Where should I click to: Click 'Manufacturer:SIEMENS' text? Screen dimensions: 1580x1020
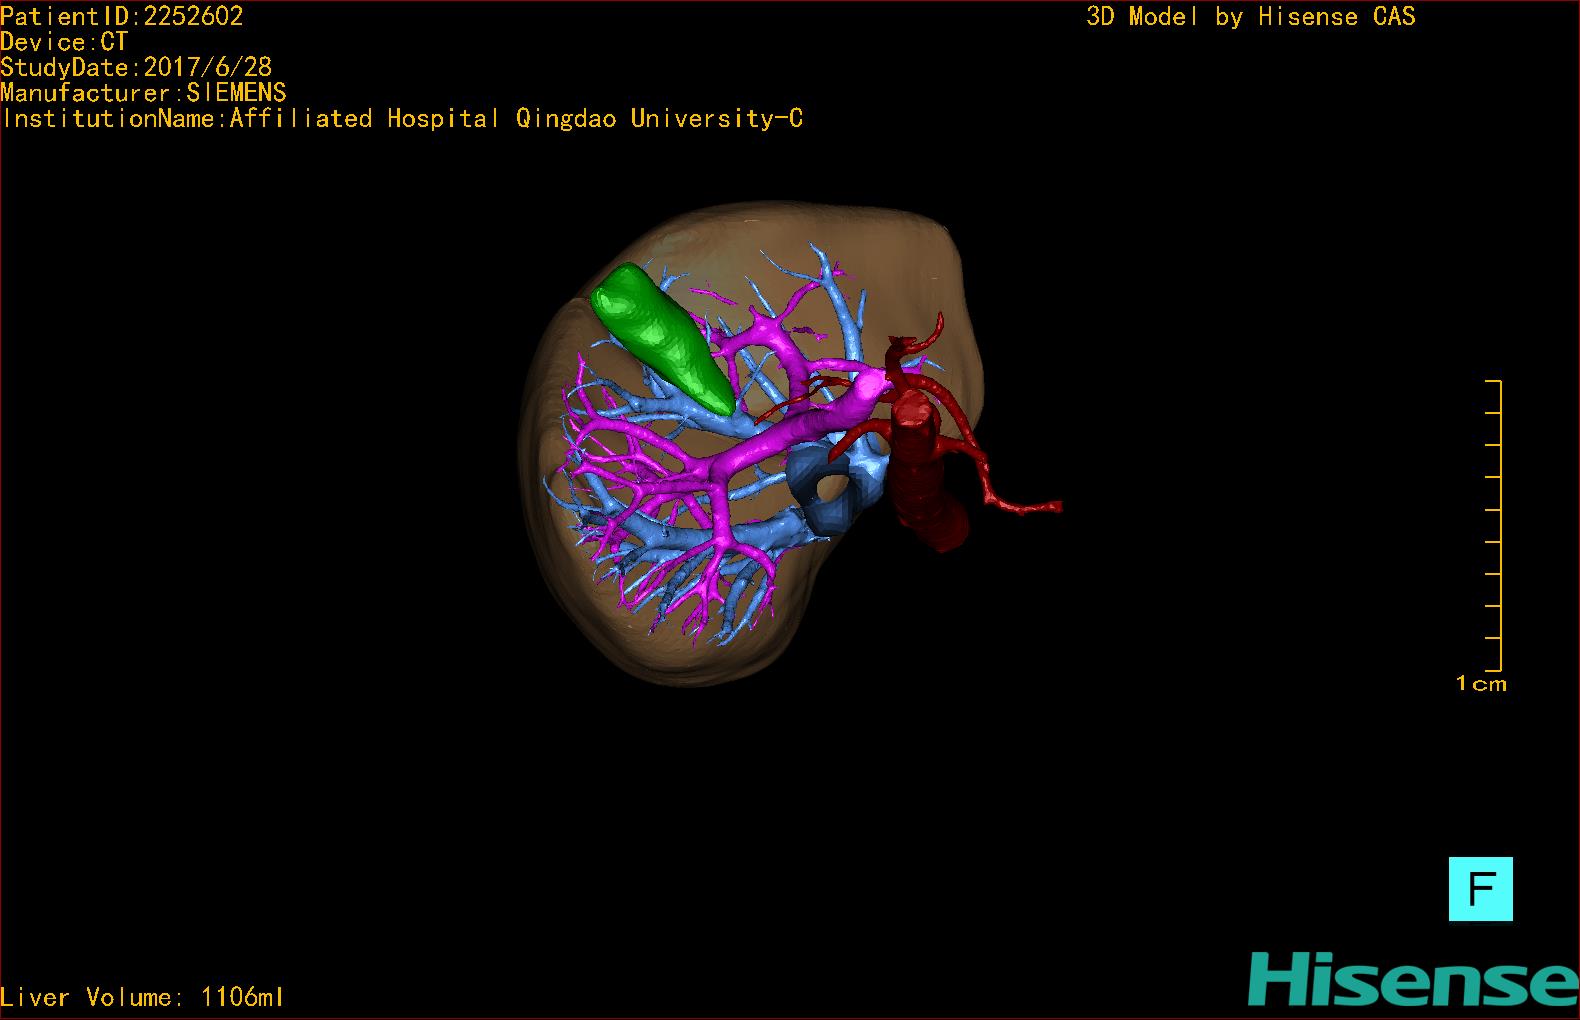[143, 93]
